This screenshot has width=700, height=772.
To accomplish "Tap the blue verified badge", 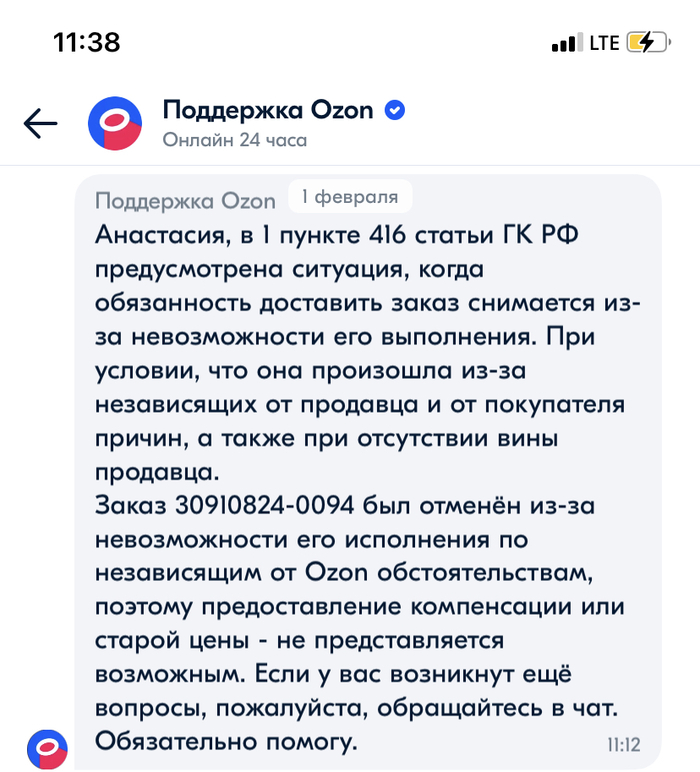I will [395, 110].
